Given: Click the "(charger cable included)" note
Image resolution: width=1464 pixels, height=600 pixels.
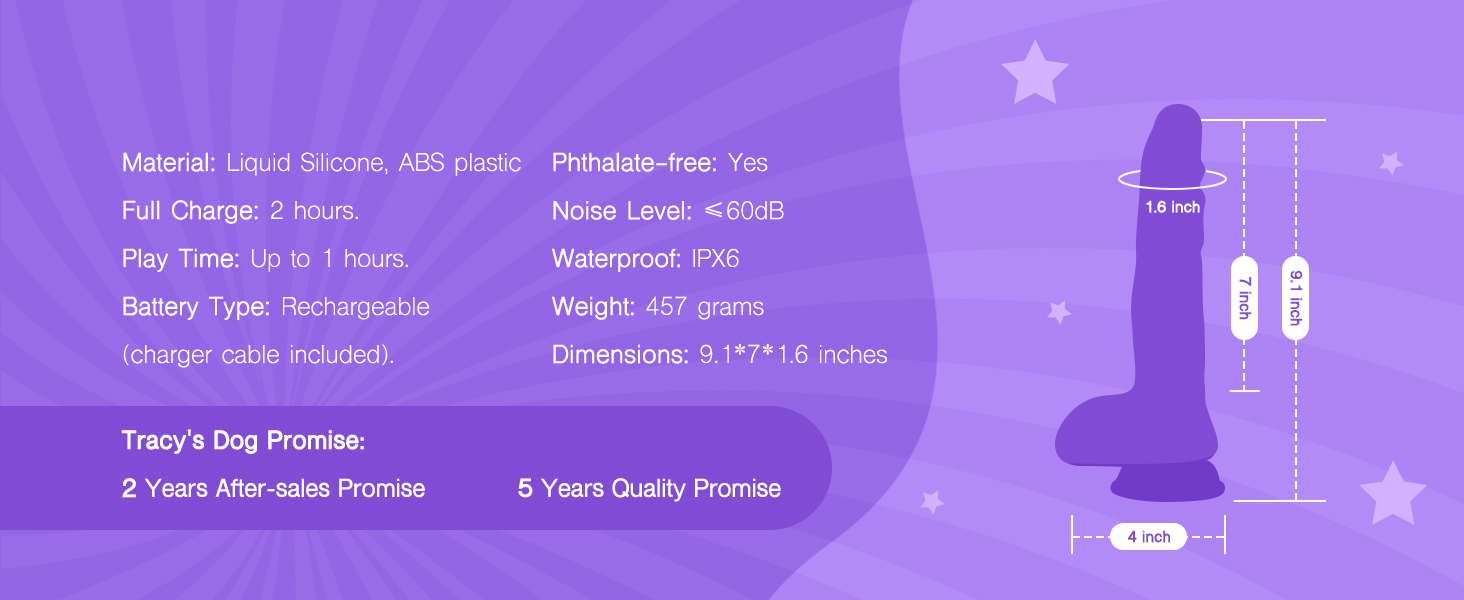Looking at the screenshot, I should pos(257,355).
